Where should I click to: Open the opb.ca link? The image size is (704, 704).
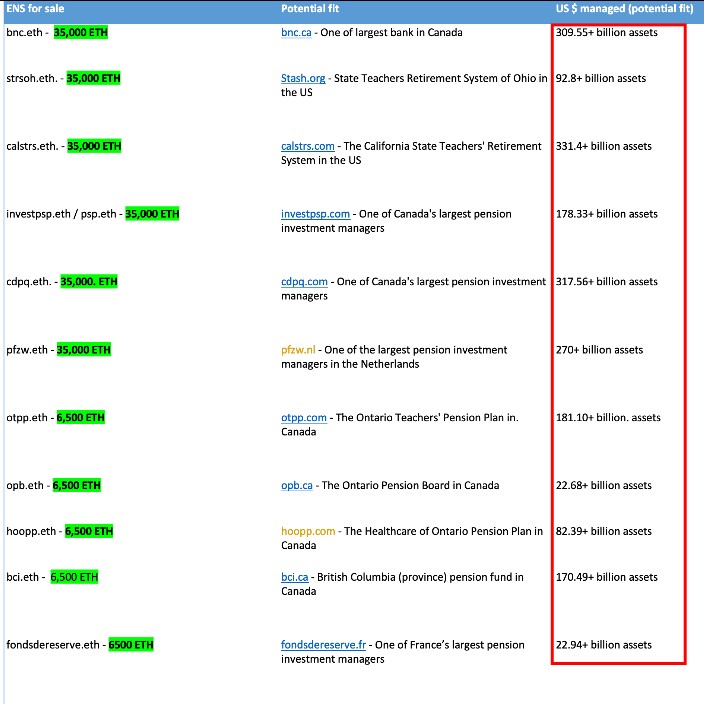click(x=298, y=486)
